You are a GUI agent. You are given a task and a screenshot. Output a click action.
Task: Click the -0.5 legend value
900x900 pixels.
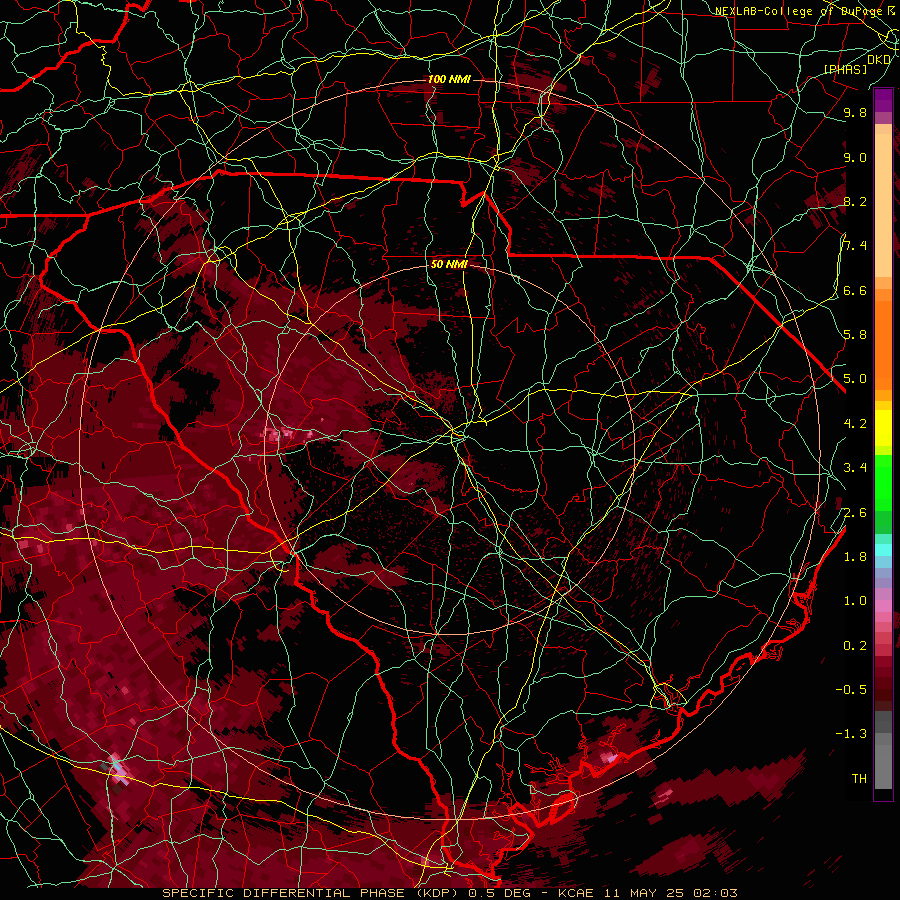(851, 690)
